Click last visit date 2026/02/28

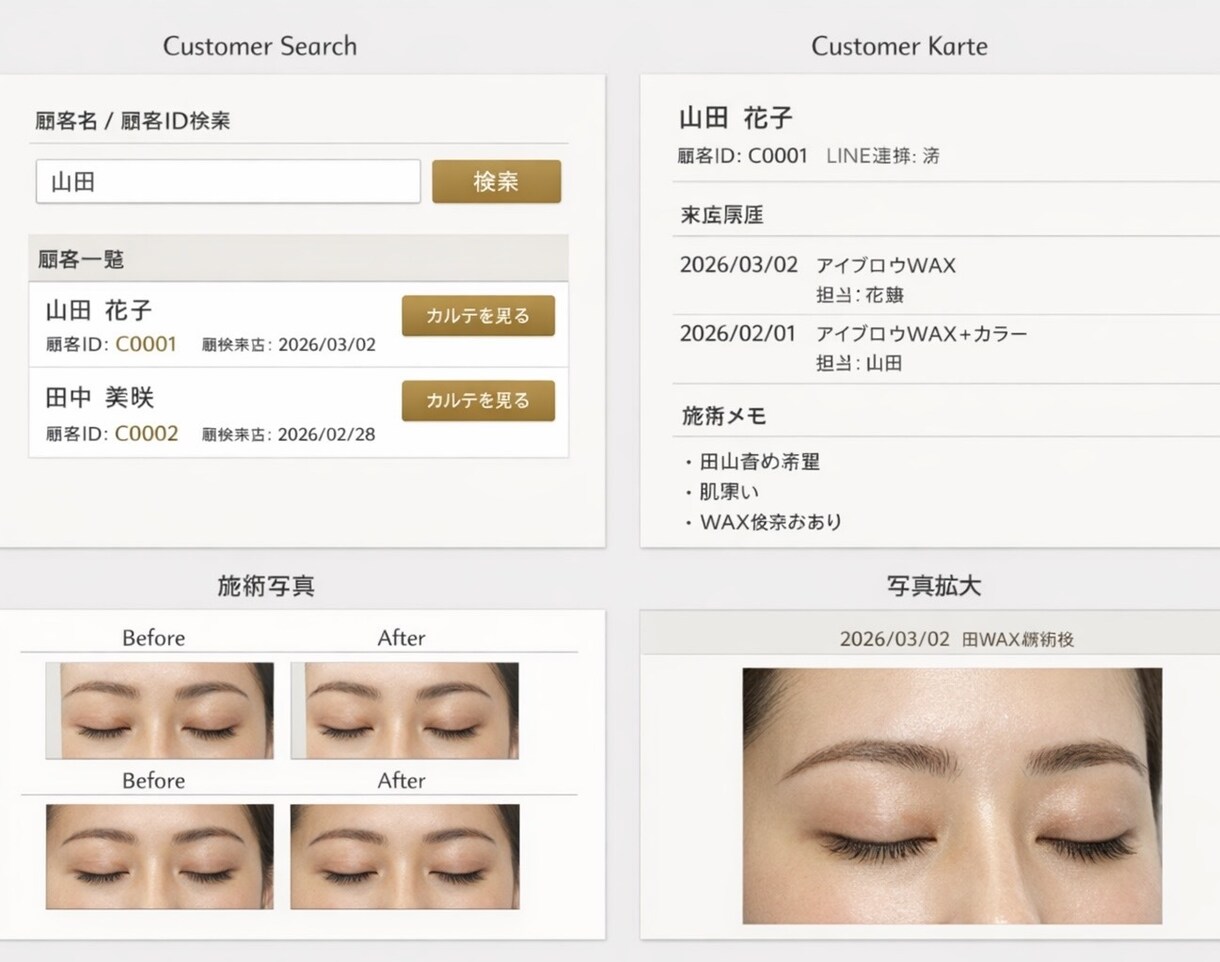[x=327, y=435]
